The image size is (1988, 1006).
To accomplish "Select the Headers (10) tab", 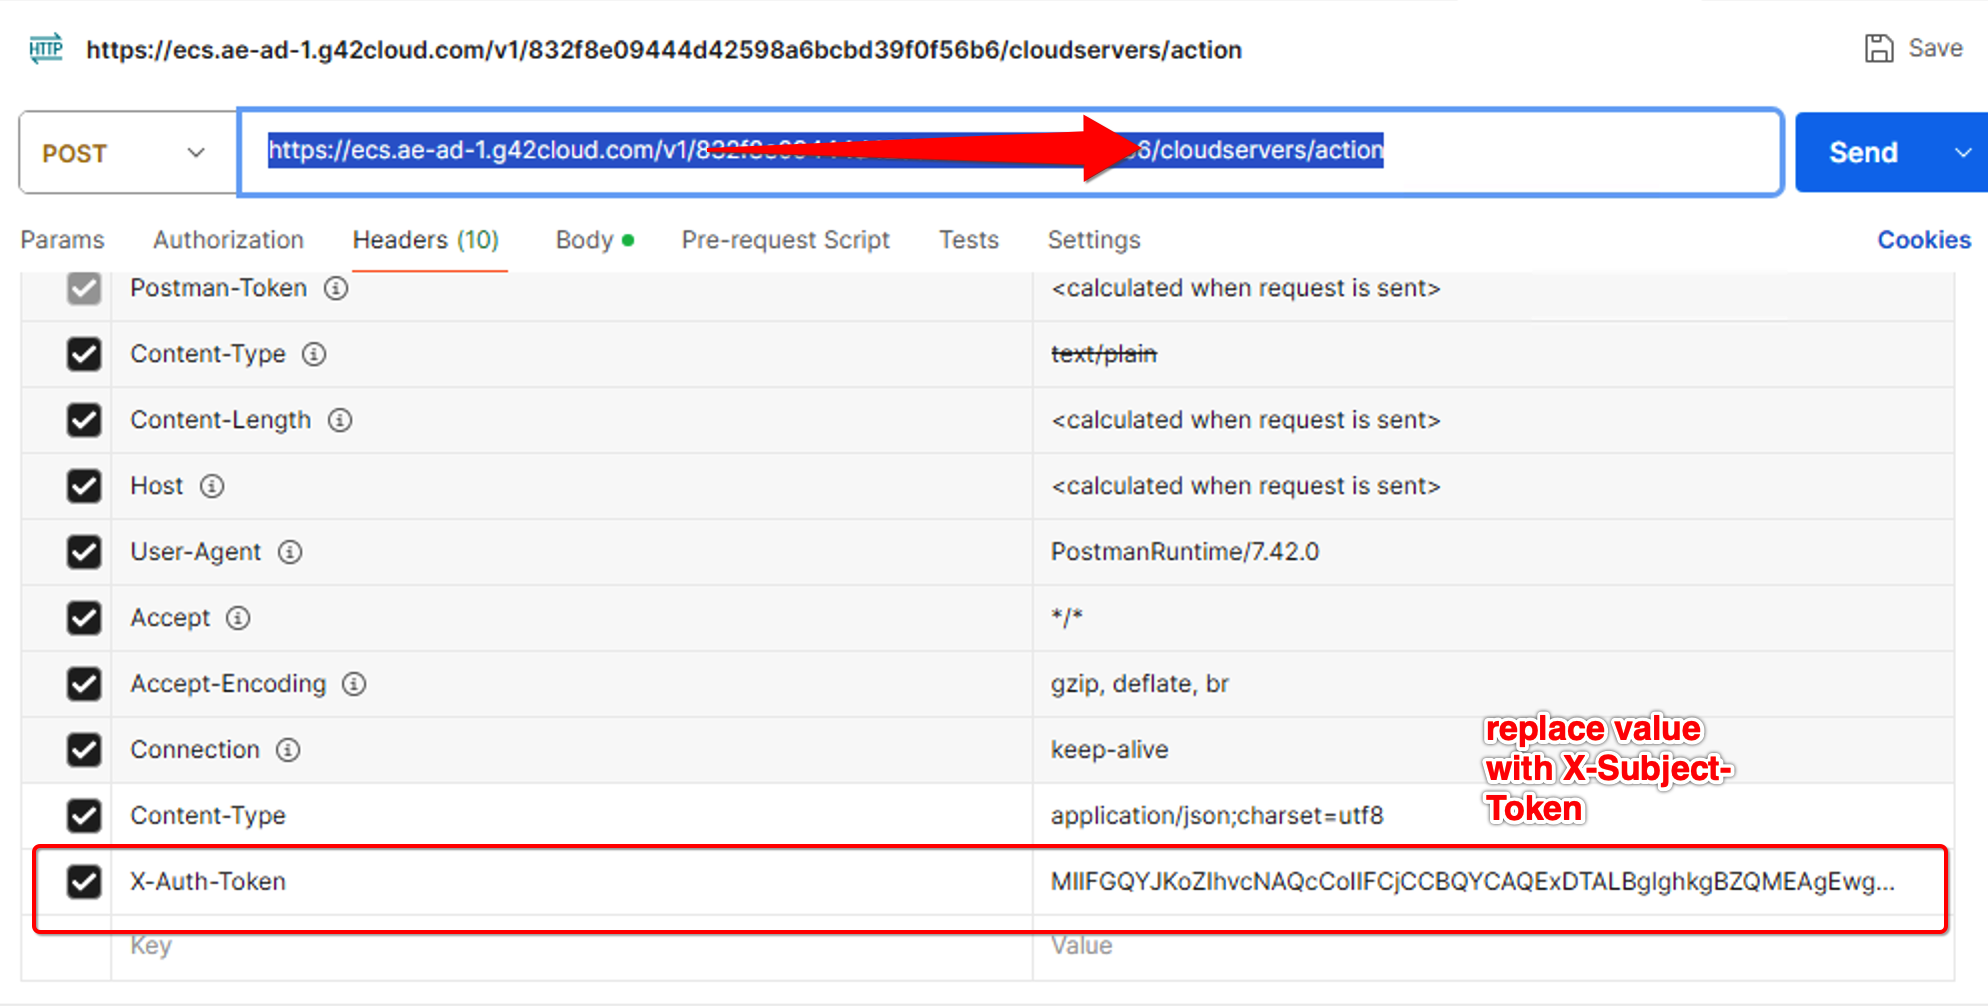I will click(426, 240).
